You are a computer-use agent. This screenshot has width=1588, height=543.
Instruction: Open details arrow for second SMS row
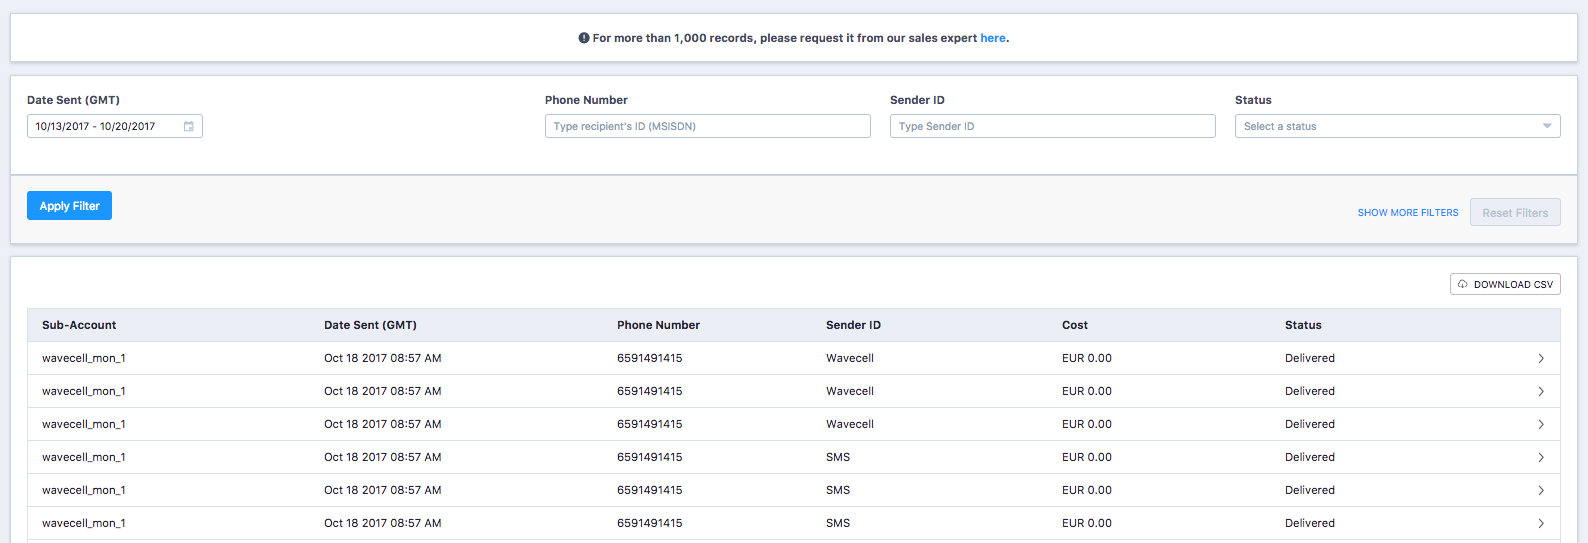click(1541, 490)
